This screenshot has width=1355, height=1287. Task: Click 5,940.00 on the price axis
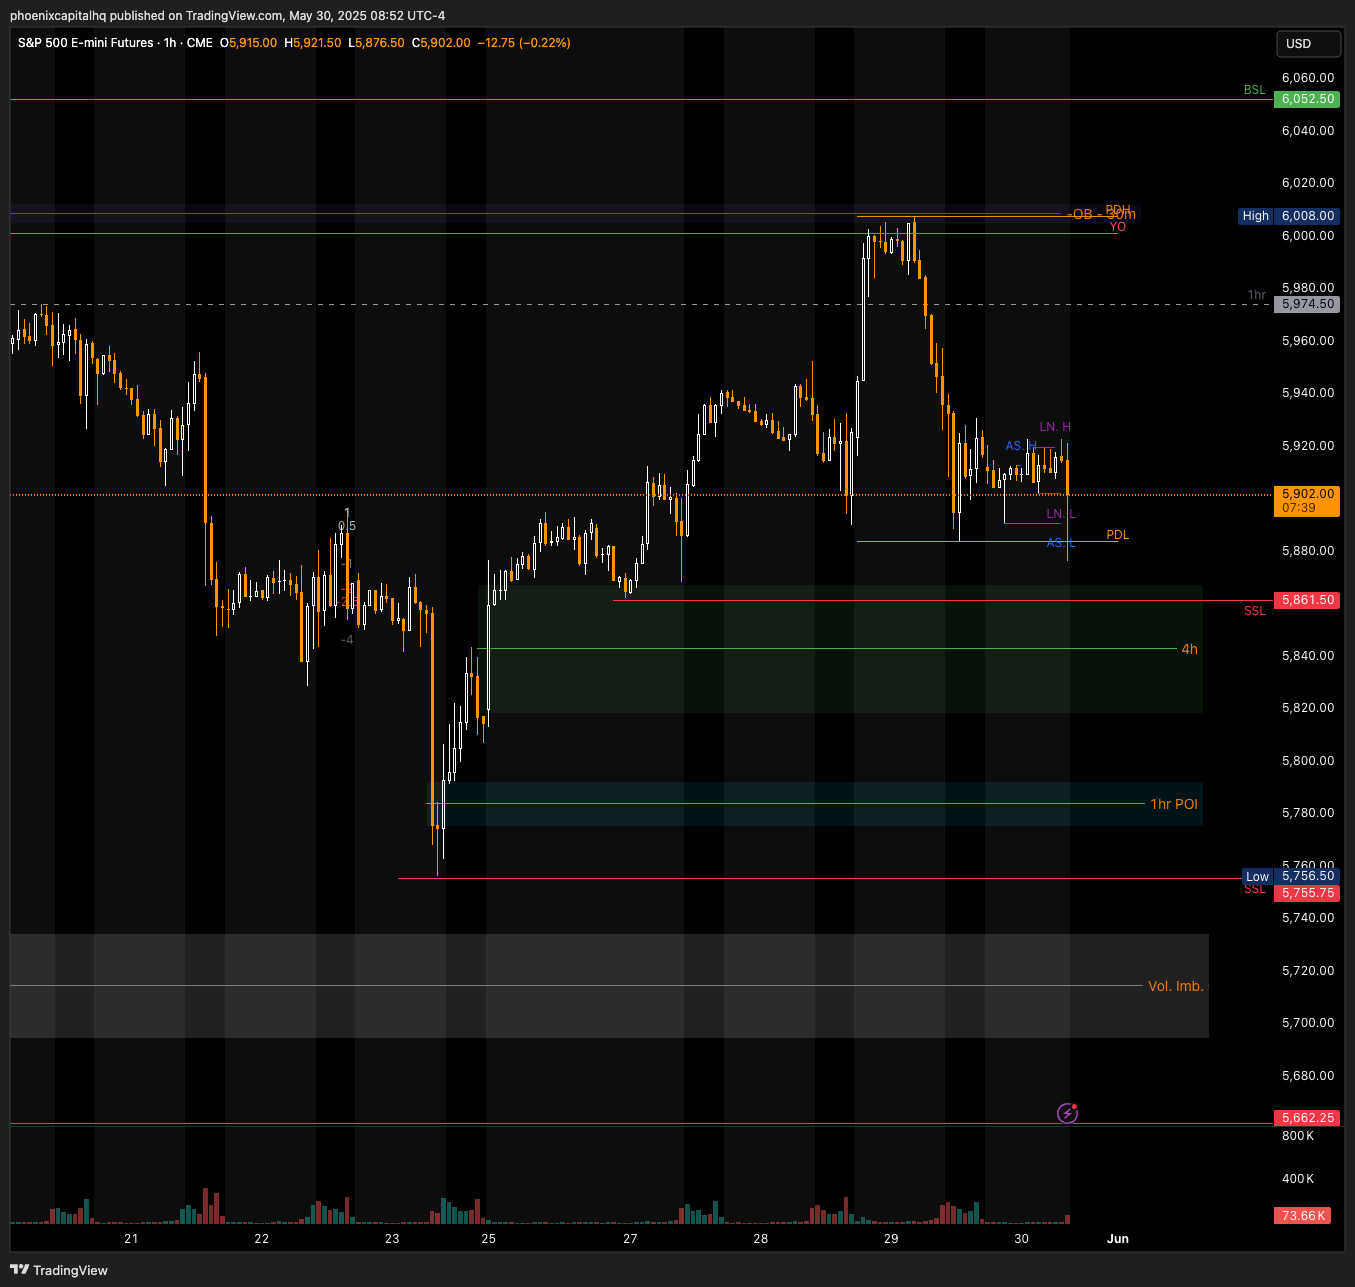tap(1308, 393)
